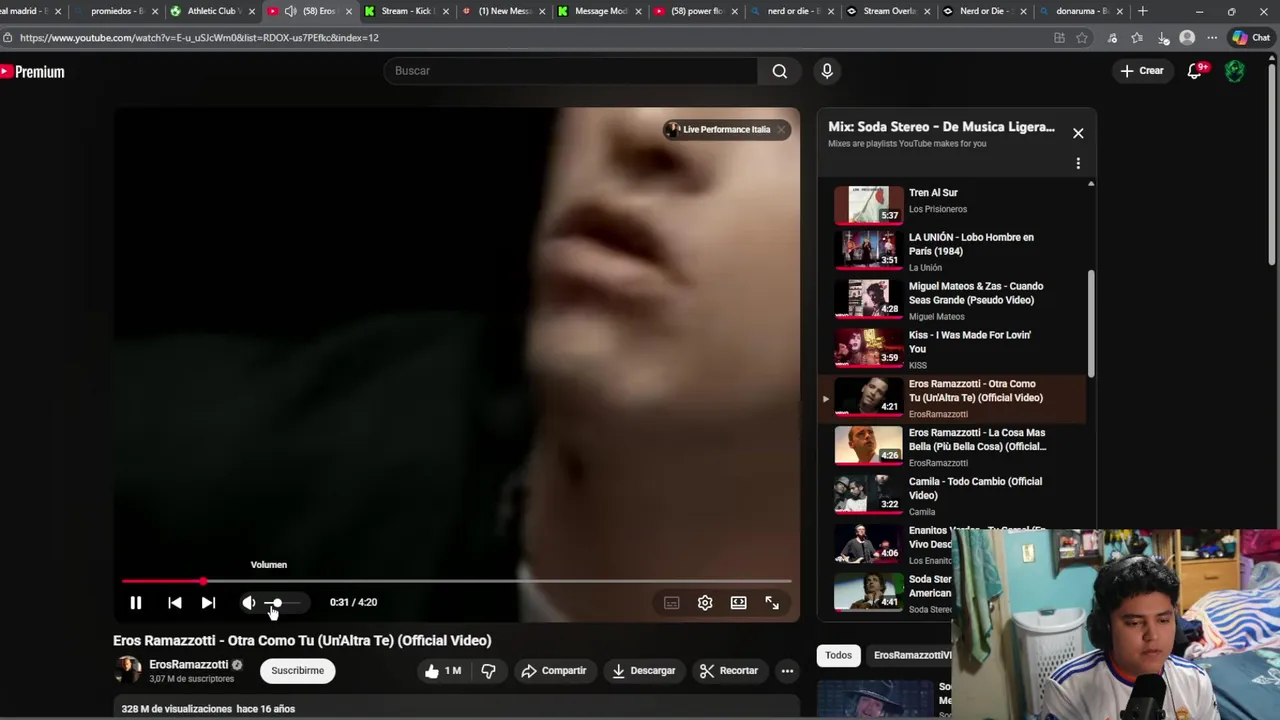This screenshot has width=1280, height=720.
Task: Select Miguel Mateos & Zas - Cuando Seas Grande
Action: tap(952, 300)
